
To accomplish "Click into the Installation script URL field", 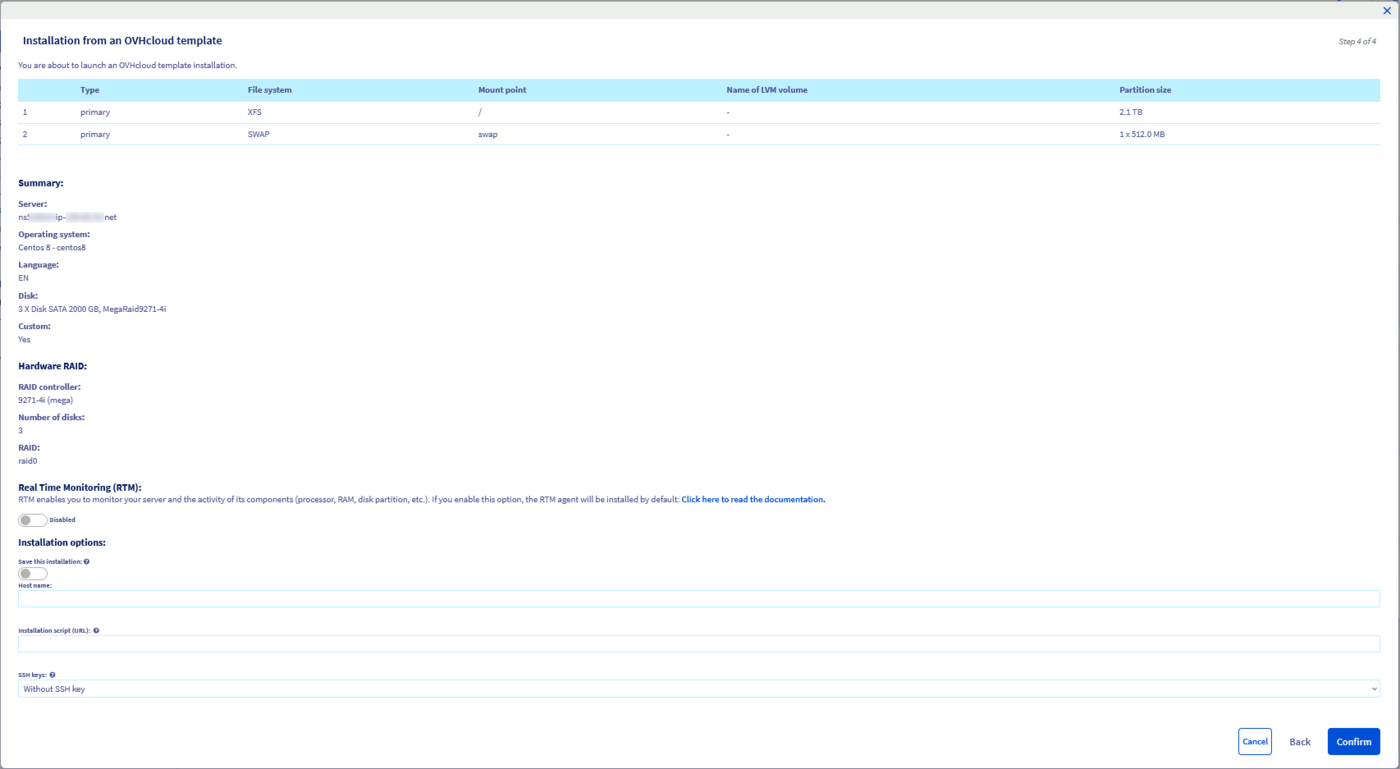I will coord(698,644).
